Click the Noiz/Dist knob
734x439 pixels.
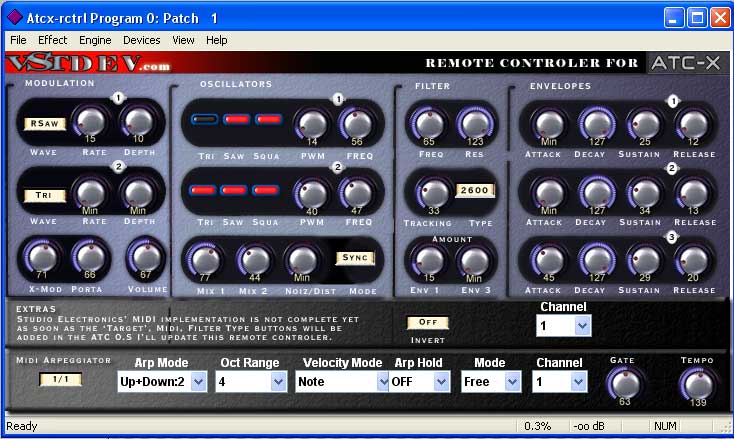(302, 260)
